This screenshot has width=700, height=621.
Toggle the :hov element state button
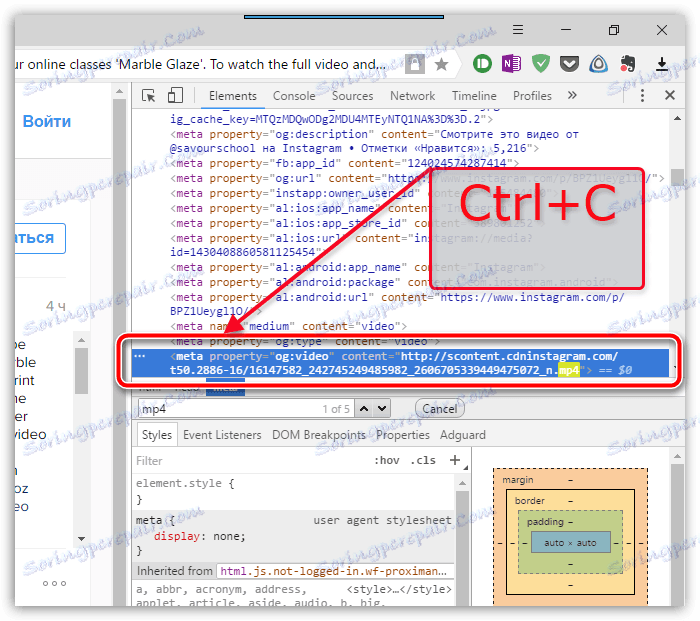point(387,460)
